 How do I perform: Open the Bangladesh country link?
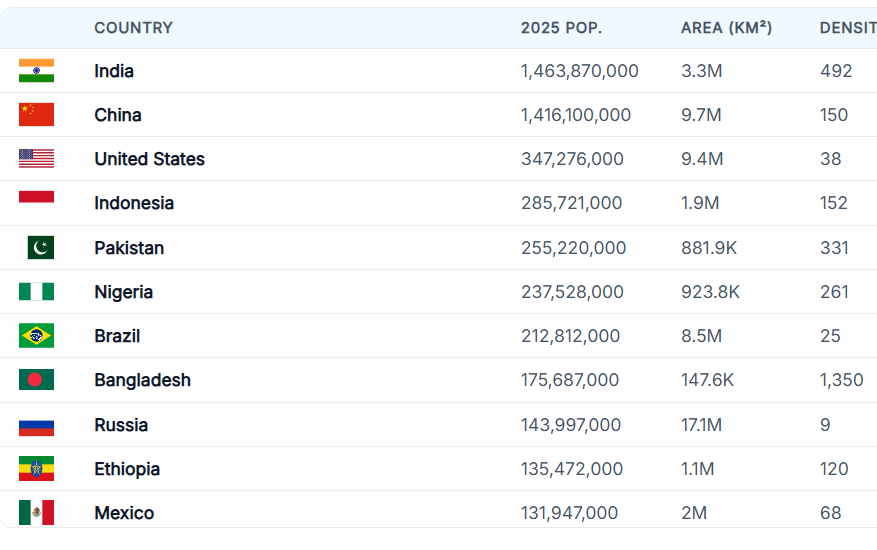(142, 380)
